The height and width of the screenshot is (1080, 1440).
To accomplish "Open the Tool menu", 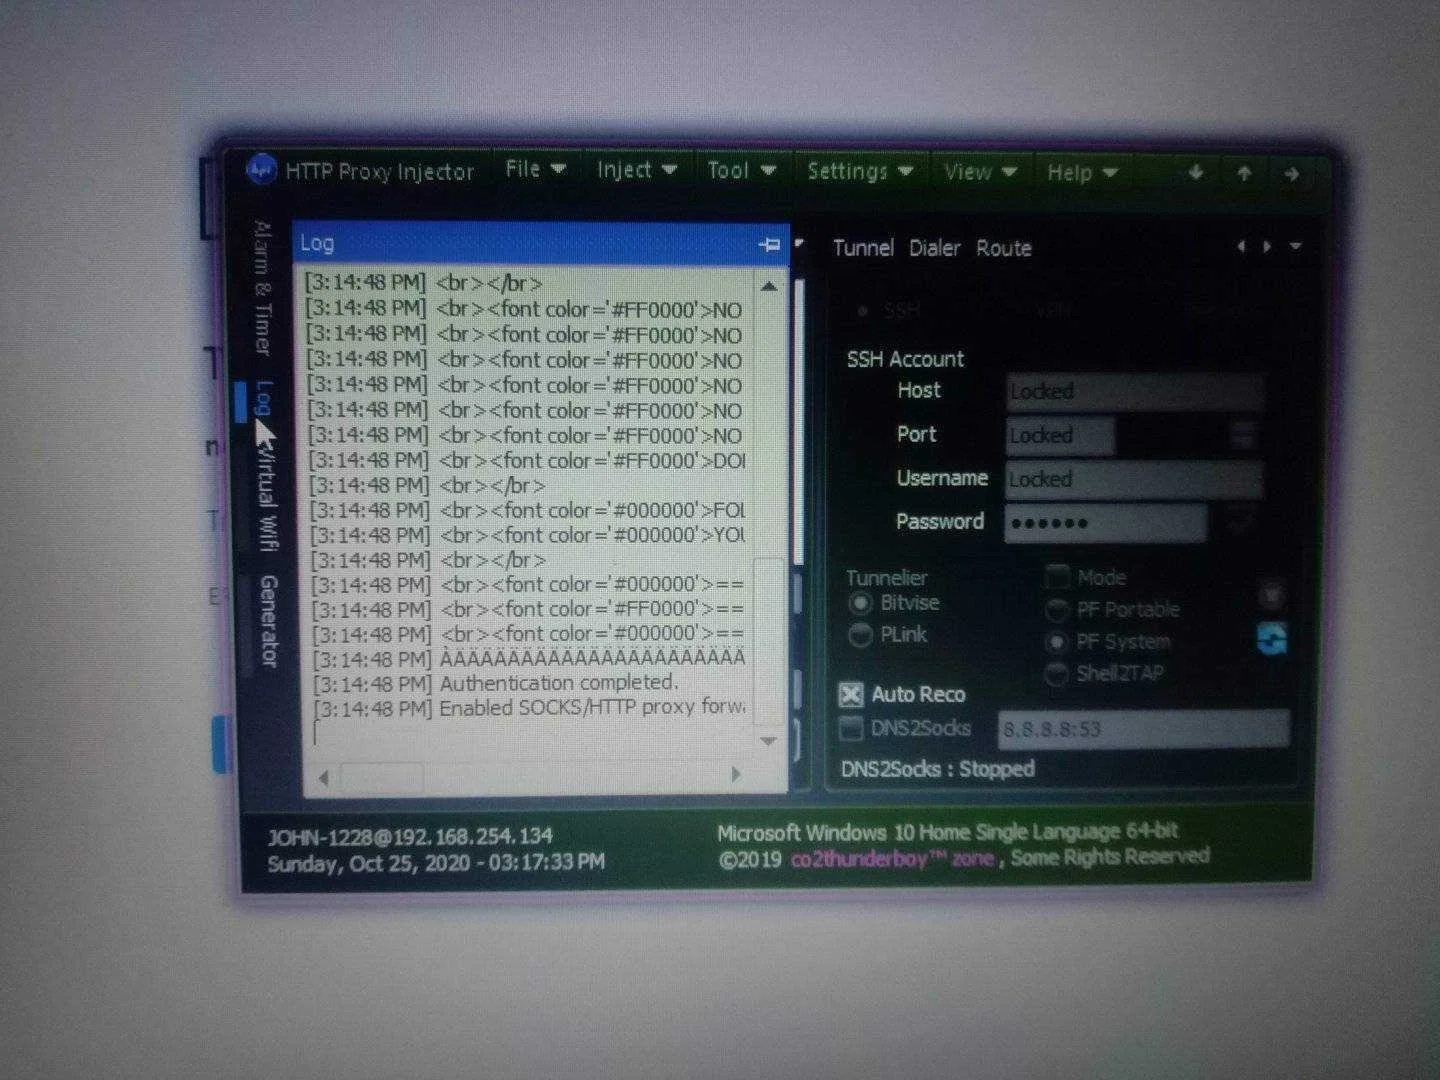I will [x=741, y=171].
